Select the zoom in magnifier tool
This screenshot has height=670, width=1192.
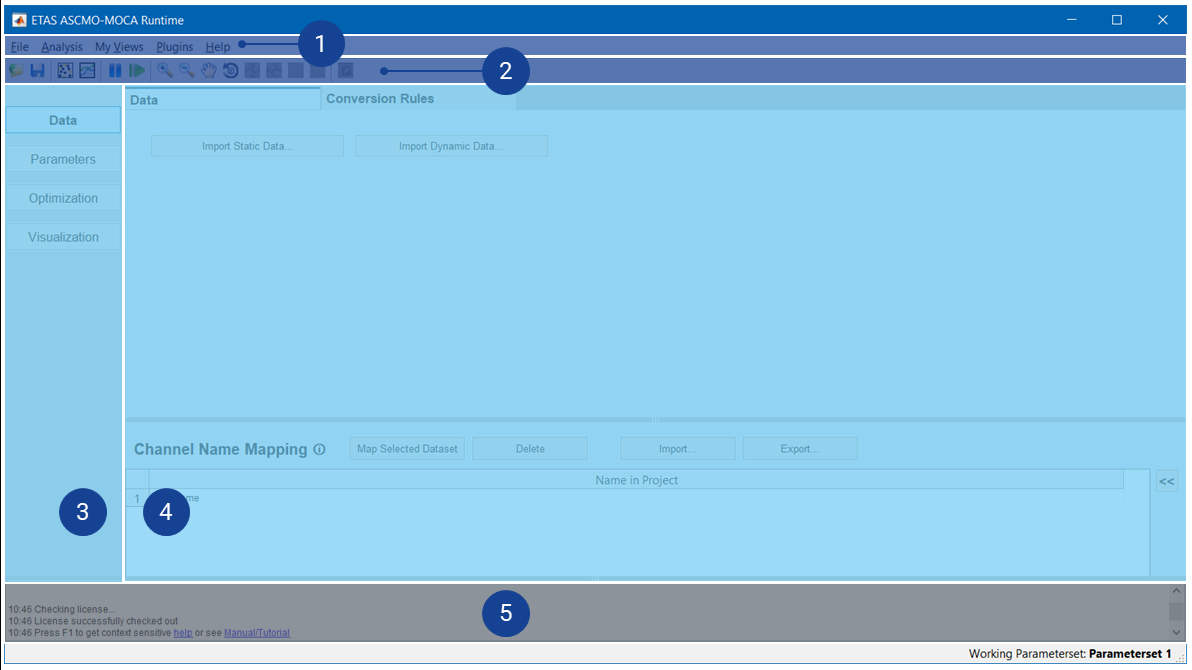pyautogui.click(x=165, y=71)
